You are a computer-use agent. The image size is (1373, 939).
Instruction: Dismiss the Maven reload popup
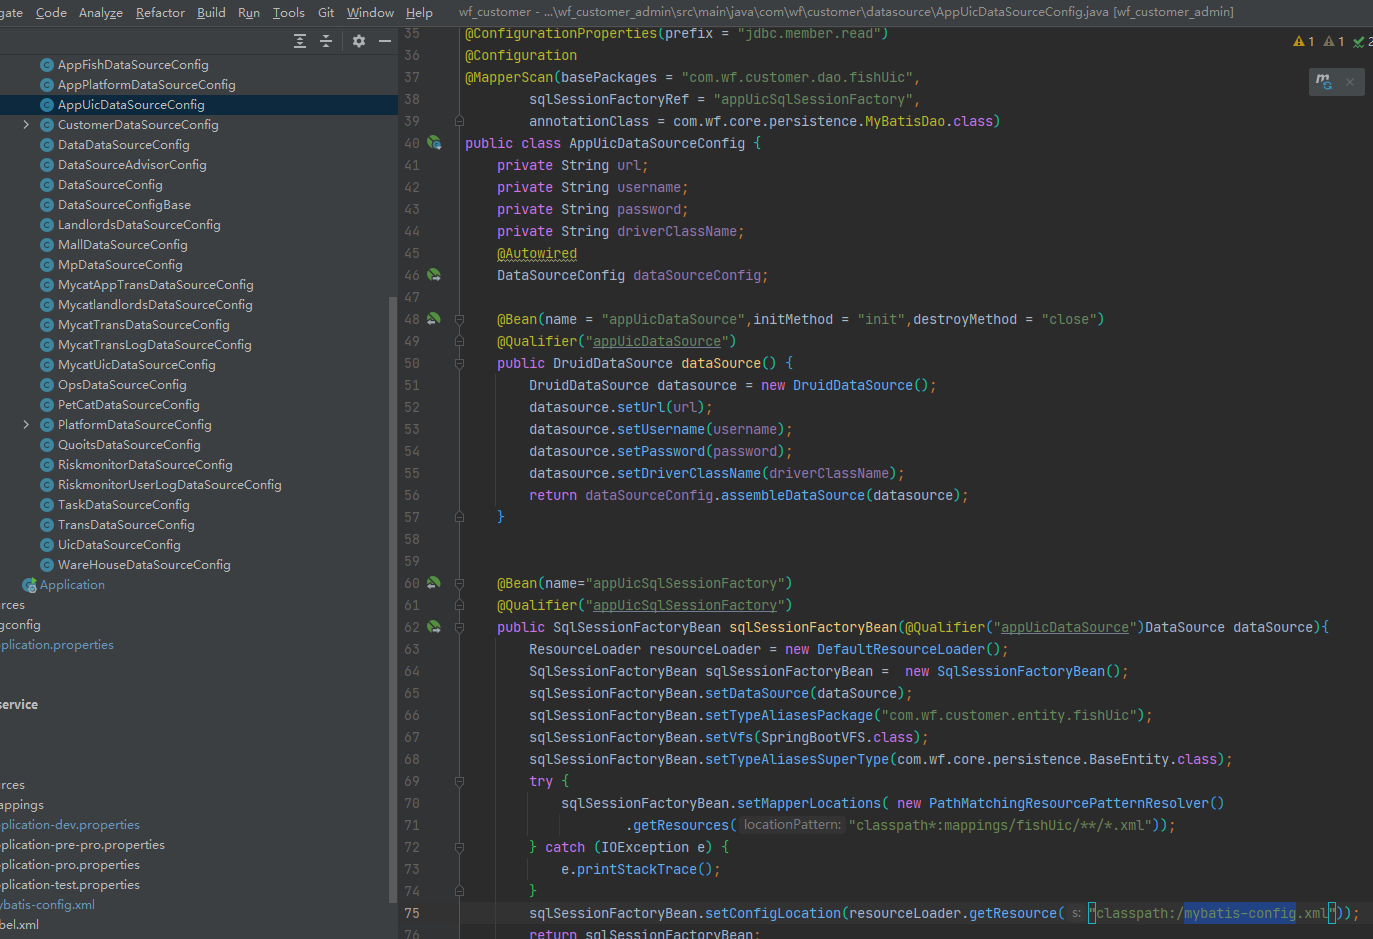(1350, 82)
